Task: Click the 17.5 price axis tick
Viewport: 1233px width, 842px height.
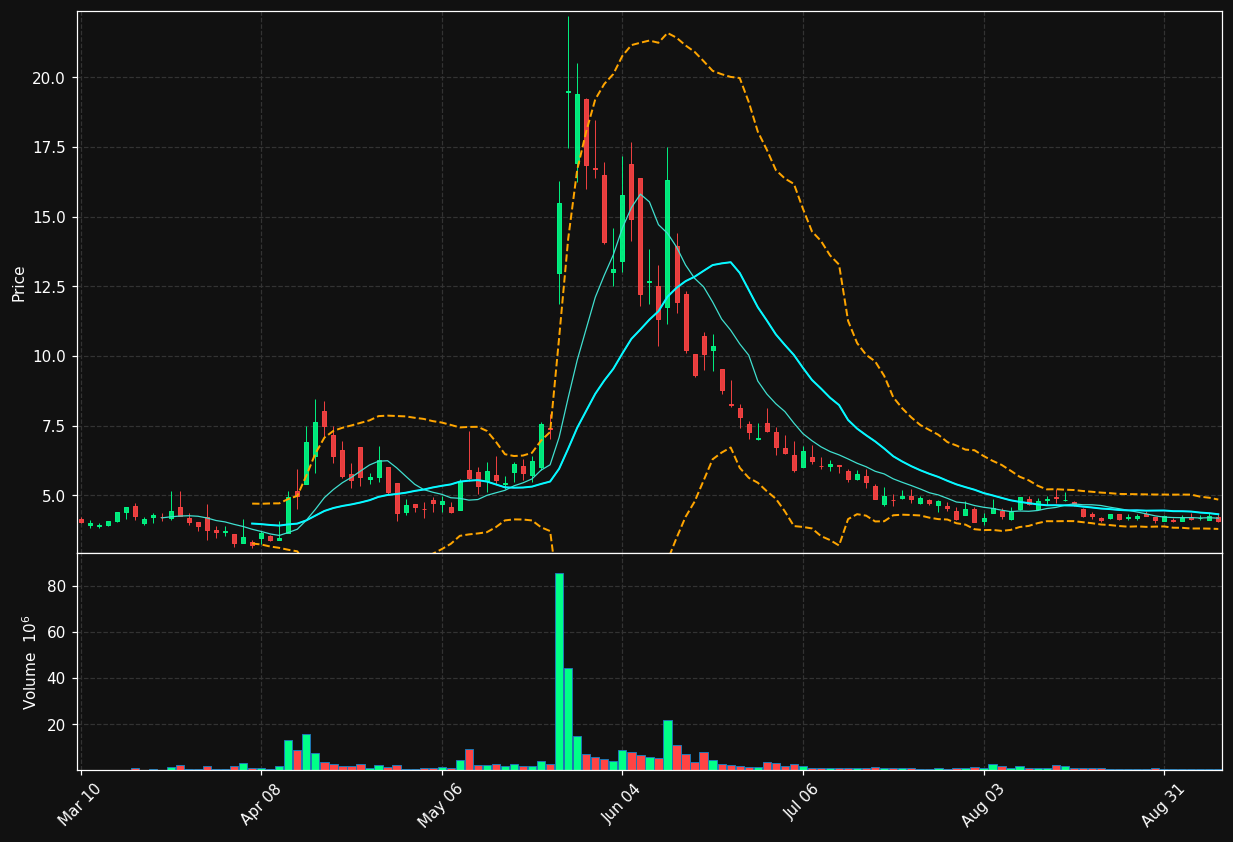Action: tap(49, 148)
